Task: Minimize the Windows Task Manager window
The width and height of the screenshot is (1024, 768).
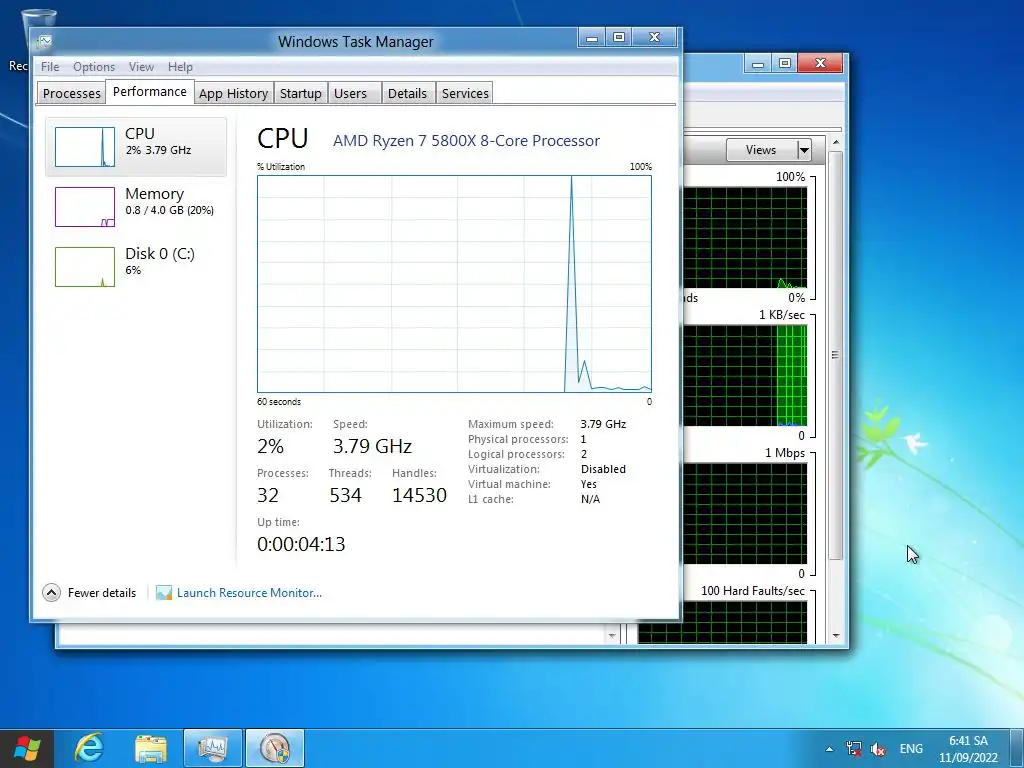Action: [x=592, y=37]
